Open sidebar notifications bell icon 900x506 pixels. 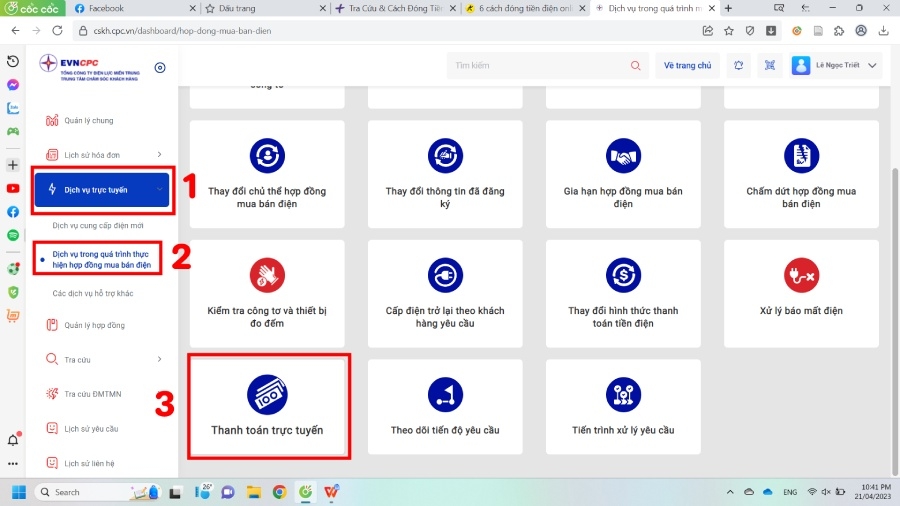[x=13, y=439]
